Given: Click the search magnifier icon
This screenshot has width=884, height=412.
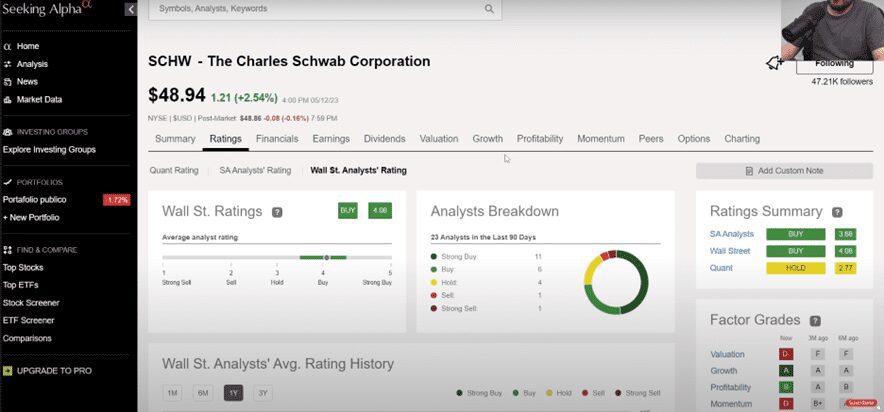Looking at the screenshot, I should click(489, 9).
